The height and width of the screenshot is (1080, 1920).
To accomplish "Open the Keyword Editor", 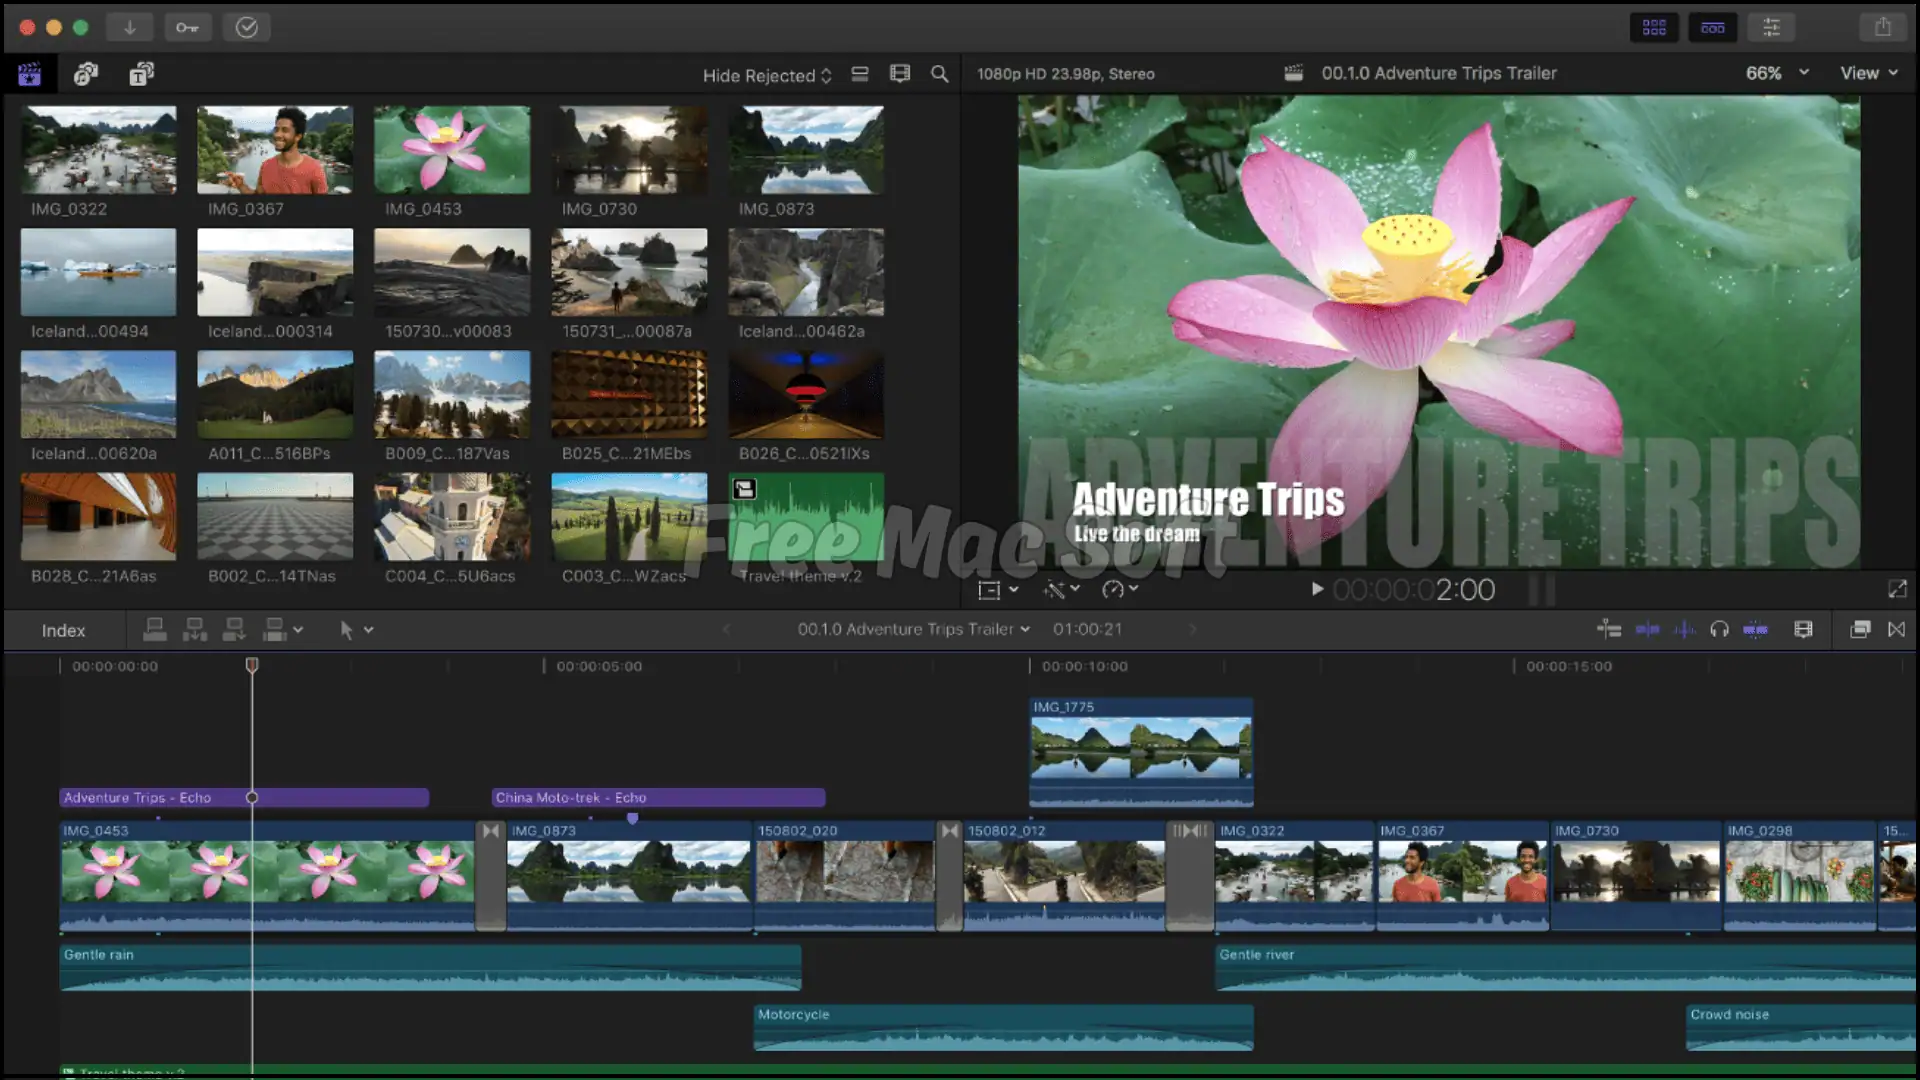I will click(188, 27).
